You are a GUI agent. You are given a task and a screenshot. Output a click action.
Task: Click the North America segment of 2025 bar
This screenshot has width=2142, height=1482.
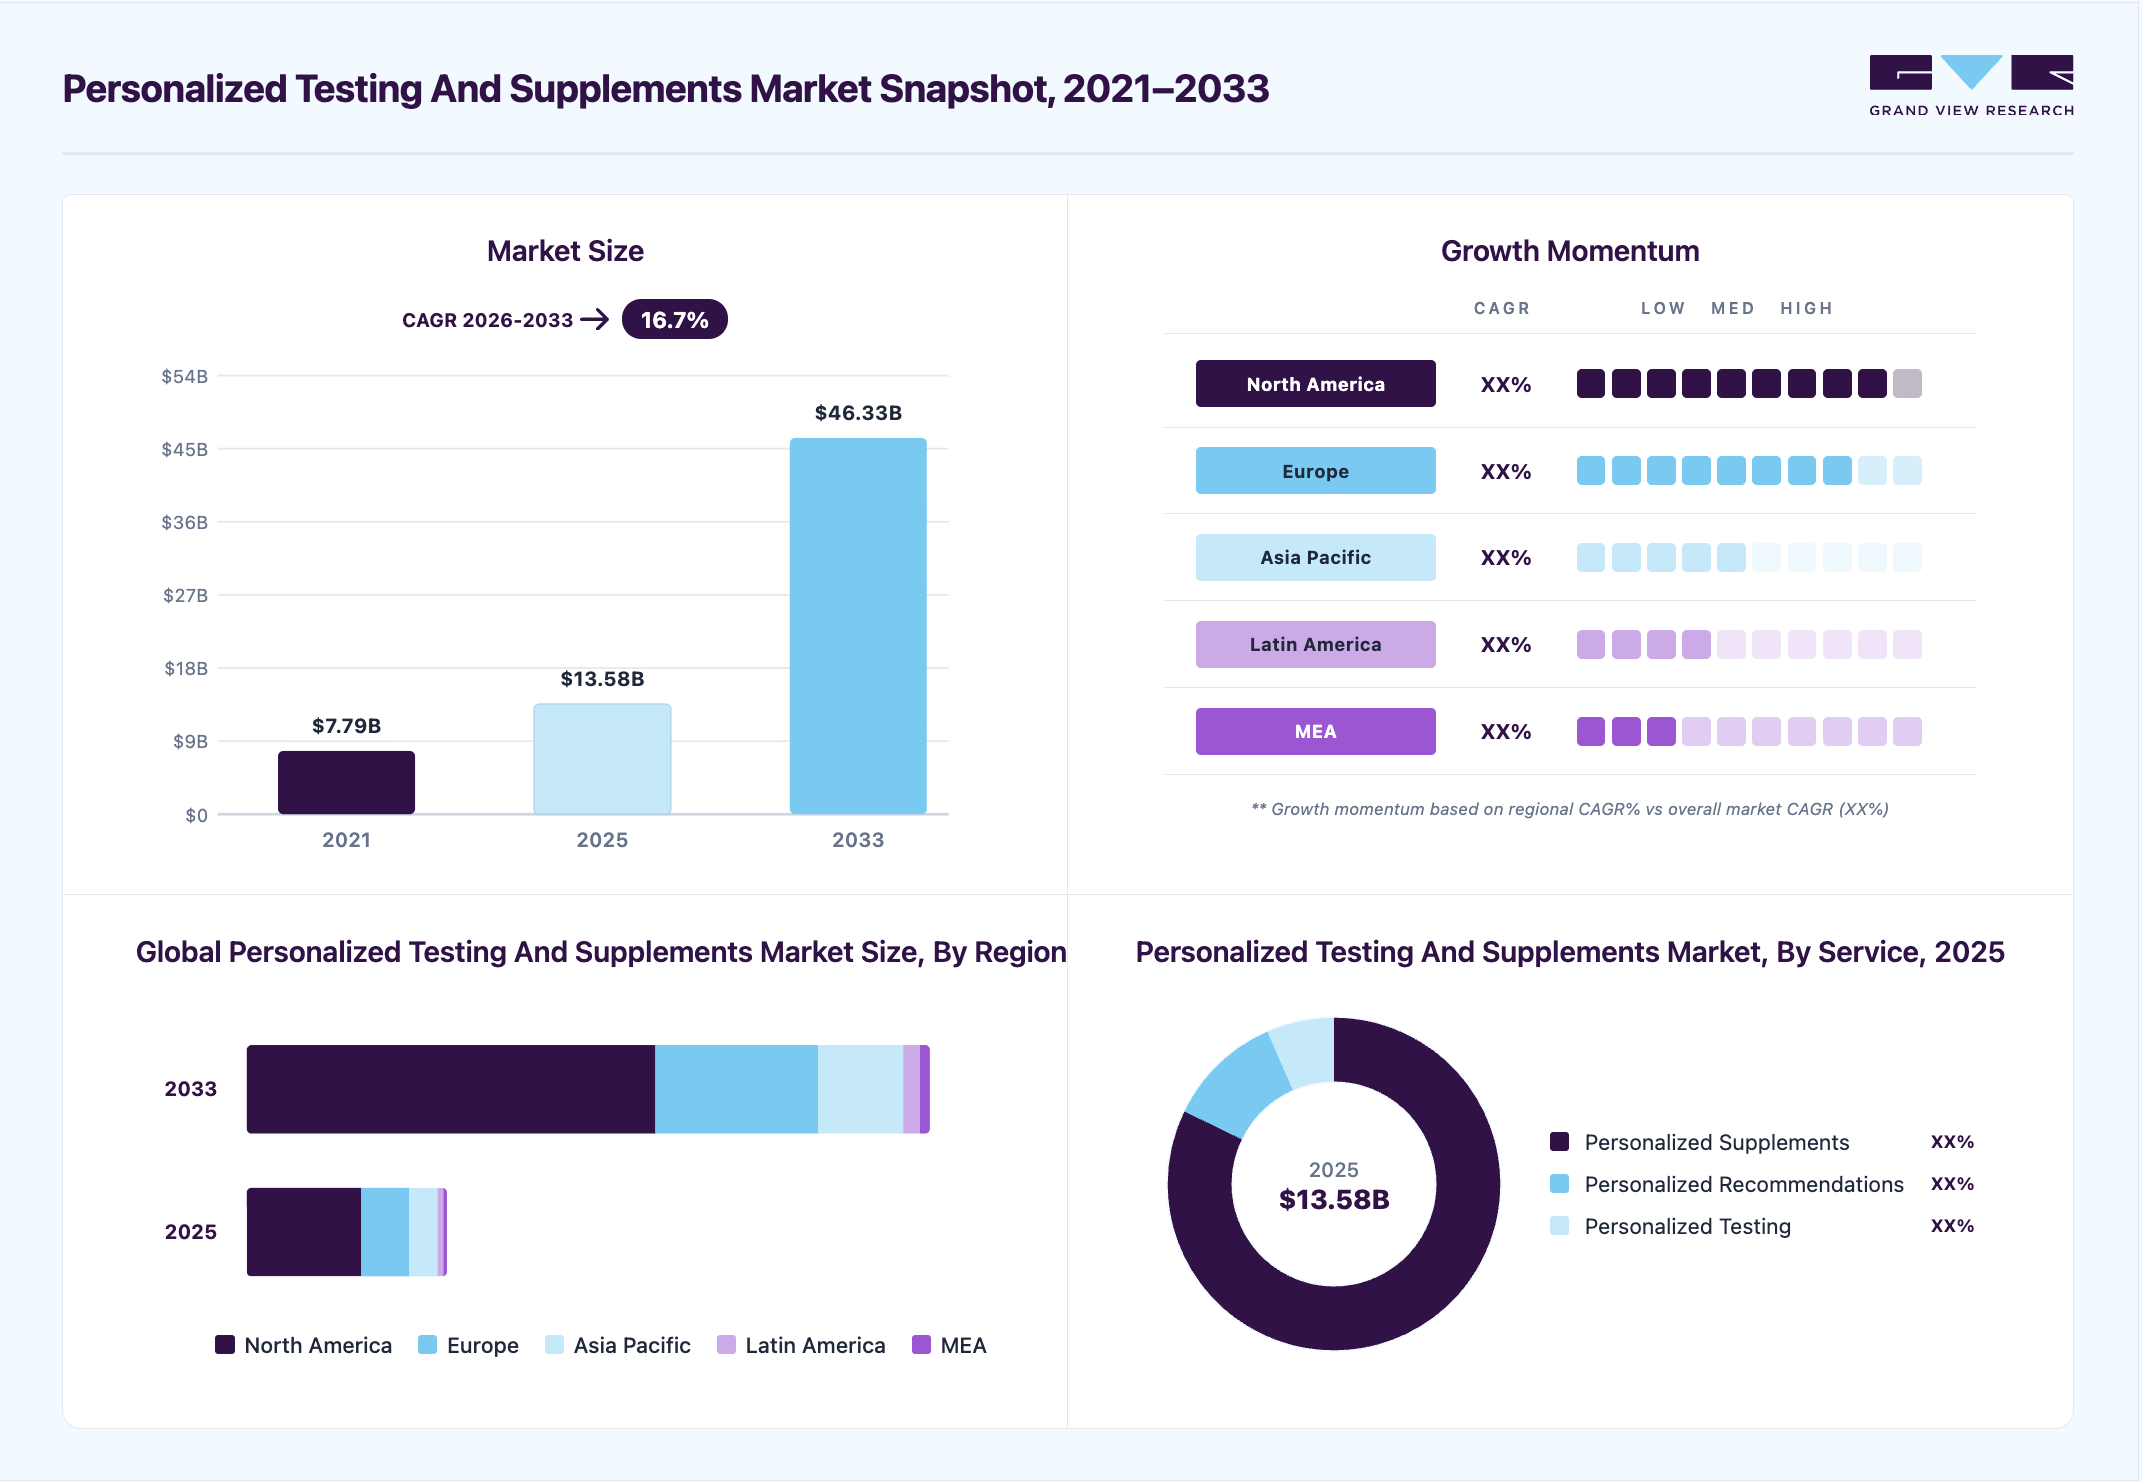(x=304, y=1232)
